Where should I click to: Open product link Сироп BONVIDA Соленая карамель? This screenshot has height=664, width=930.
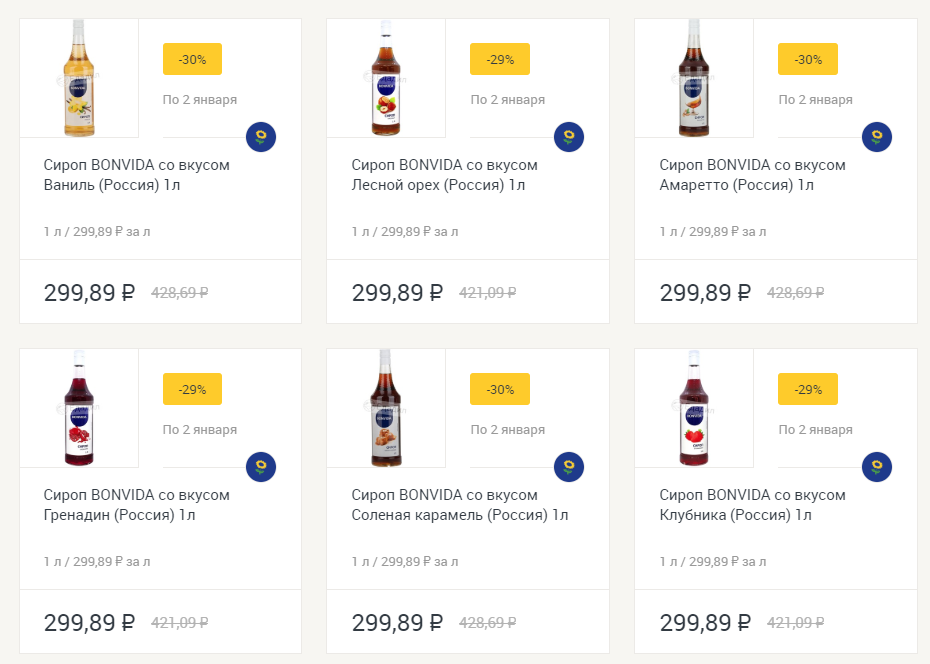pyautogui.click(x=459, y=505)
